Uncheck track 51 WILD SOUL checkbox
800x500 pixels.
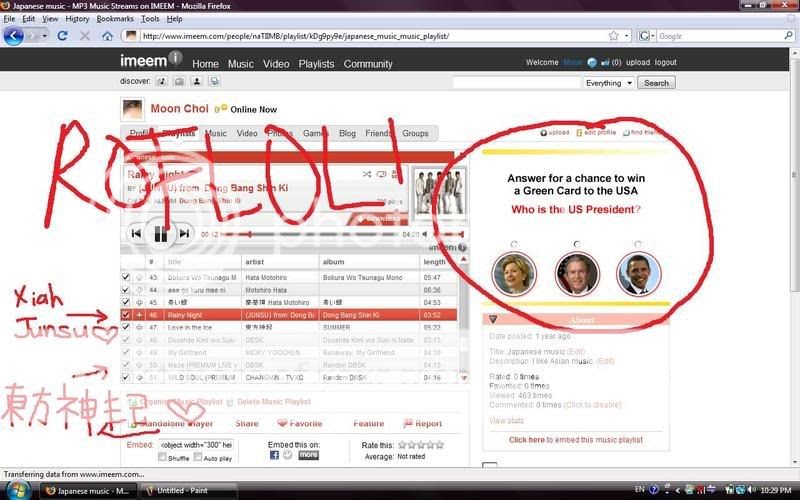pyautogui.click(x=126, y=378)
